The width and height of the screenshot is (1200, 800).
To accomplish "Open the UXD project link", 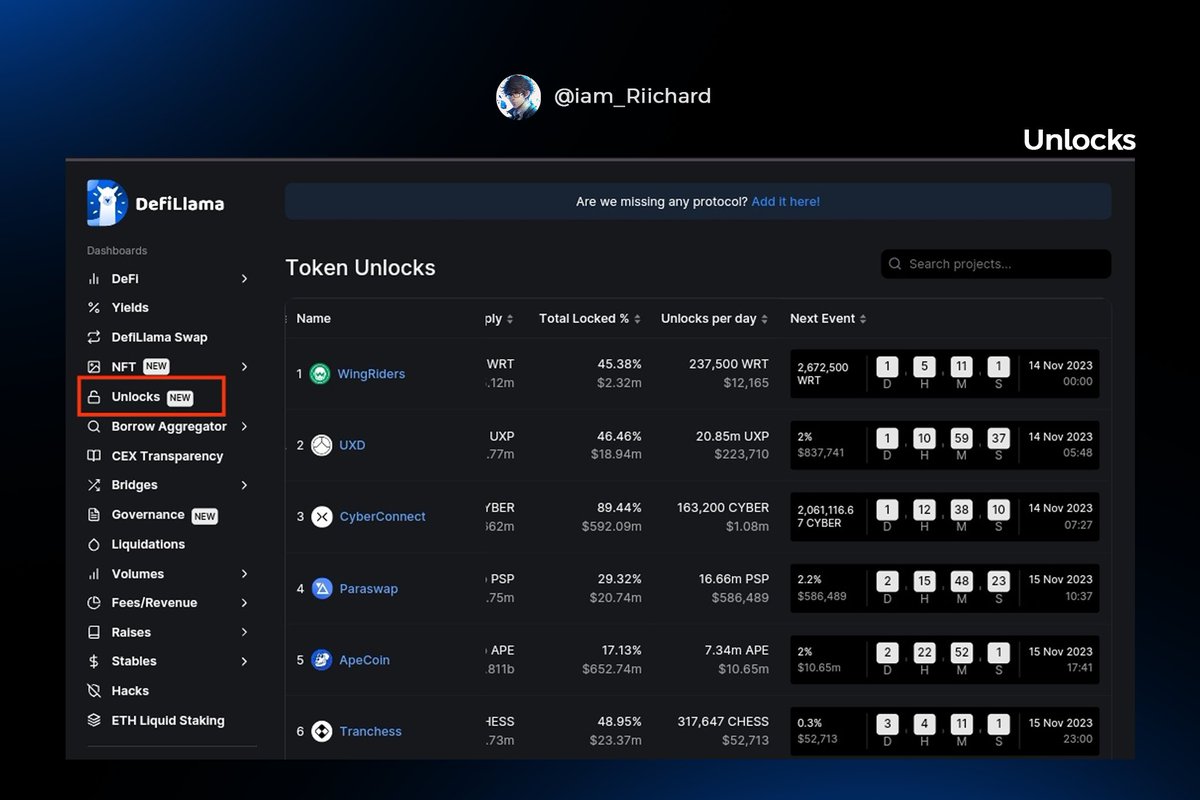I will (x=353, y=445).
